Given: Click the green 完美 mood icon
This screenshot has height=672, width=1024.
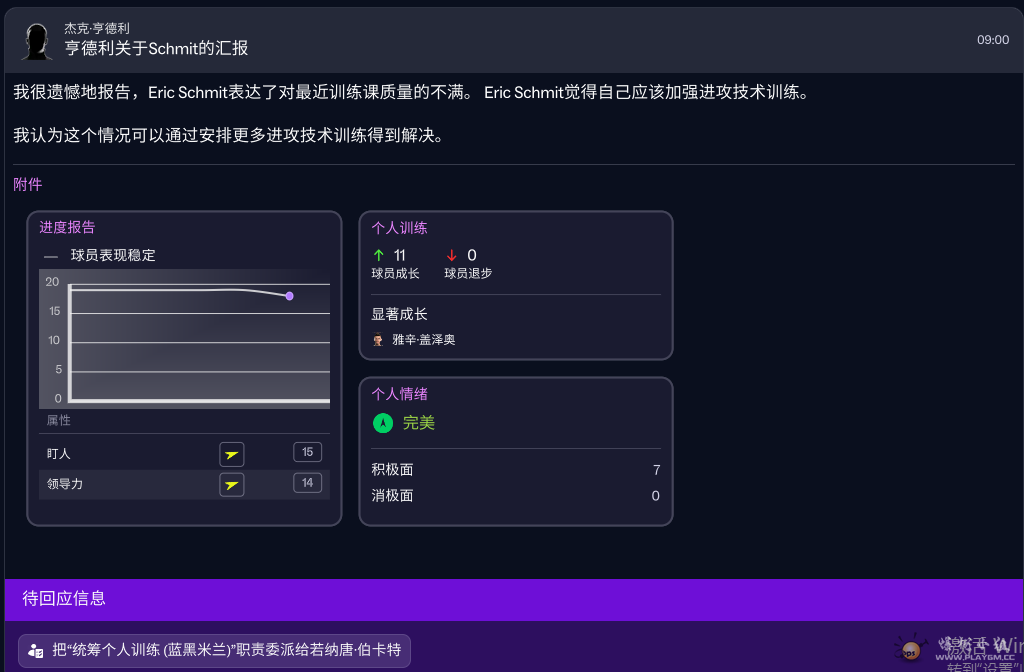Looking at the screenshot, I should [x=382, y=423].
